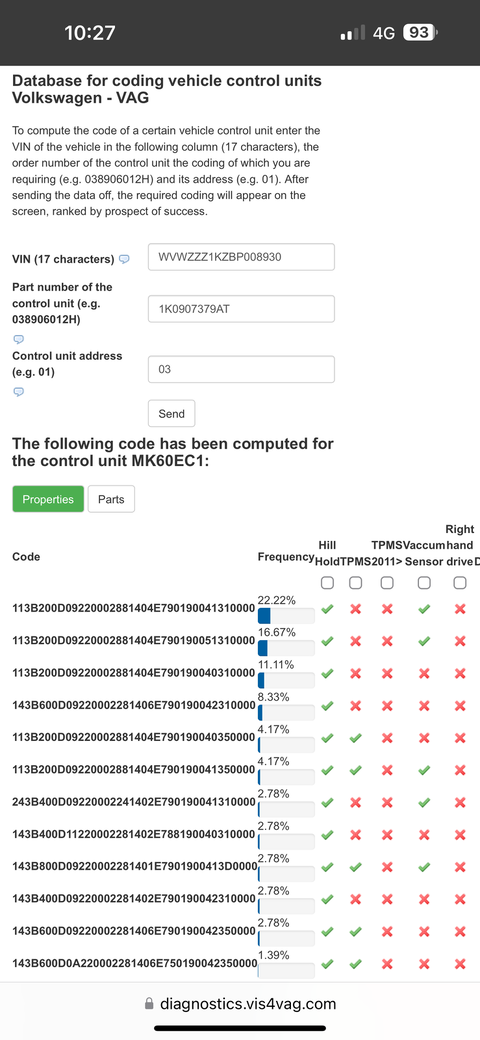The width and height of the screenshot is (480, 1040).
Task: Click the Send button
Action: pyautogui.click(x=172, y=413)
